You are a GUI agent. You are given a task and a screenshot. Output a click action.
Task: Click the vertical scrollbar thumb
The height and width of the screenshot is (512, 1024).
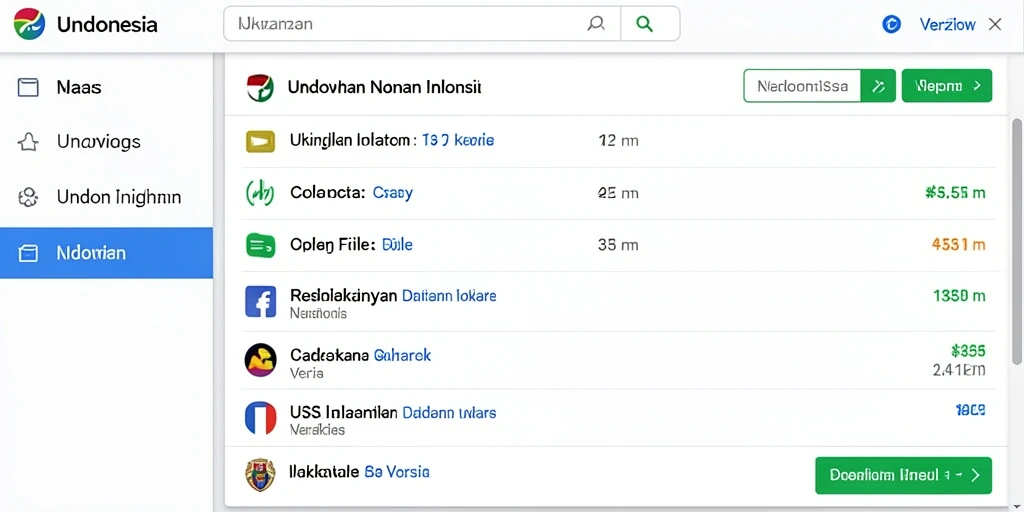pyautogui.click(x=1017, y=242)
